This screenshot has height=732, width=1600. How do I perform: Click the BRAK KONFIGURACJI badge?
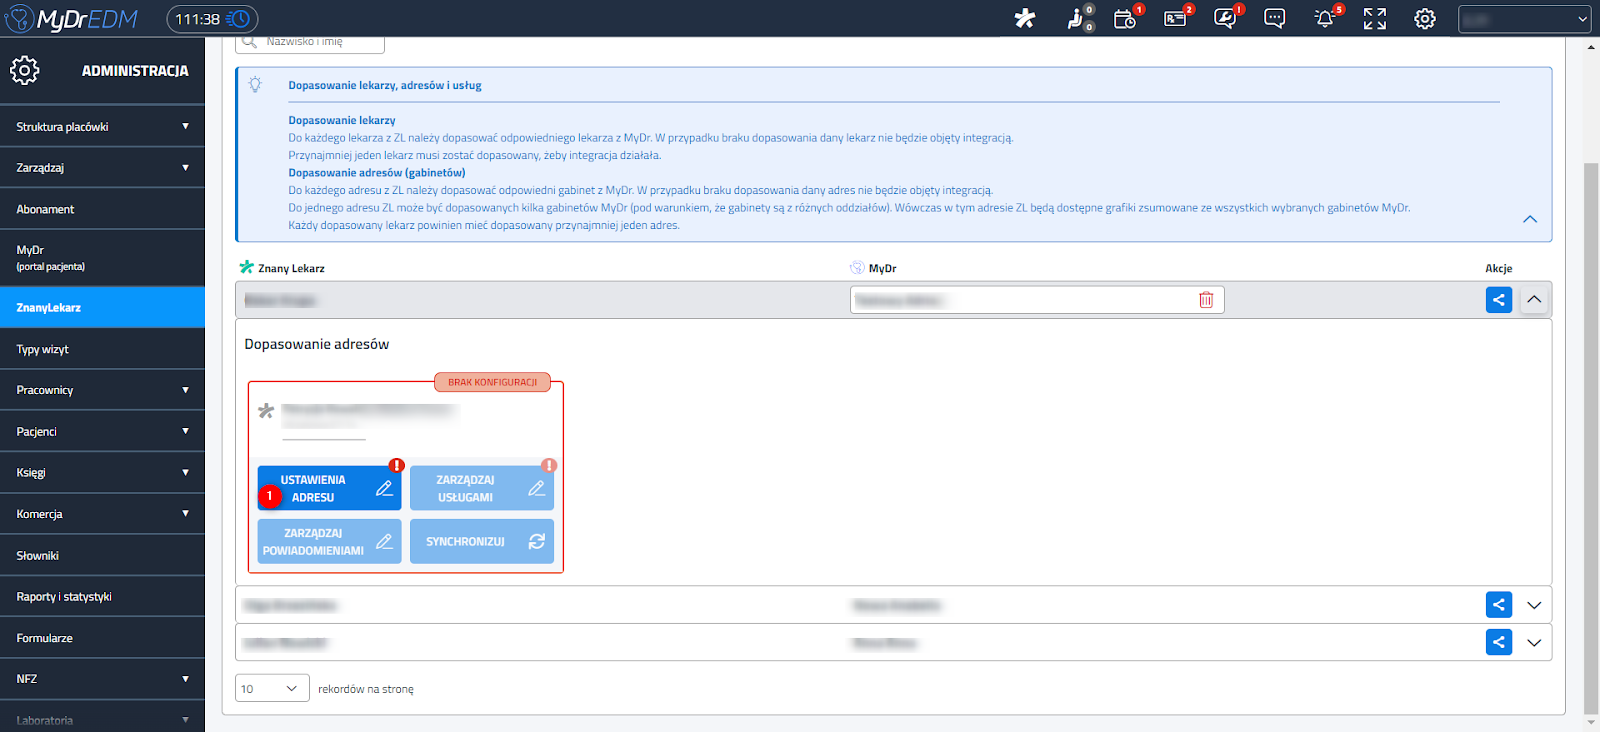pyautogui.click(x=492, y=382)
